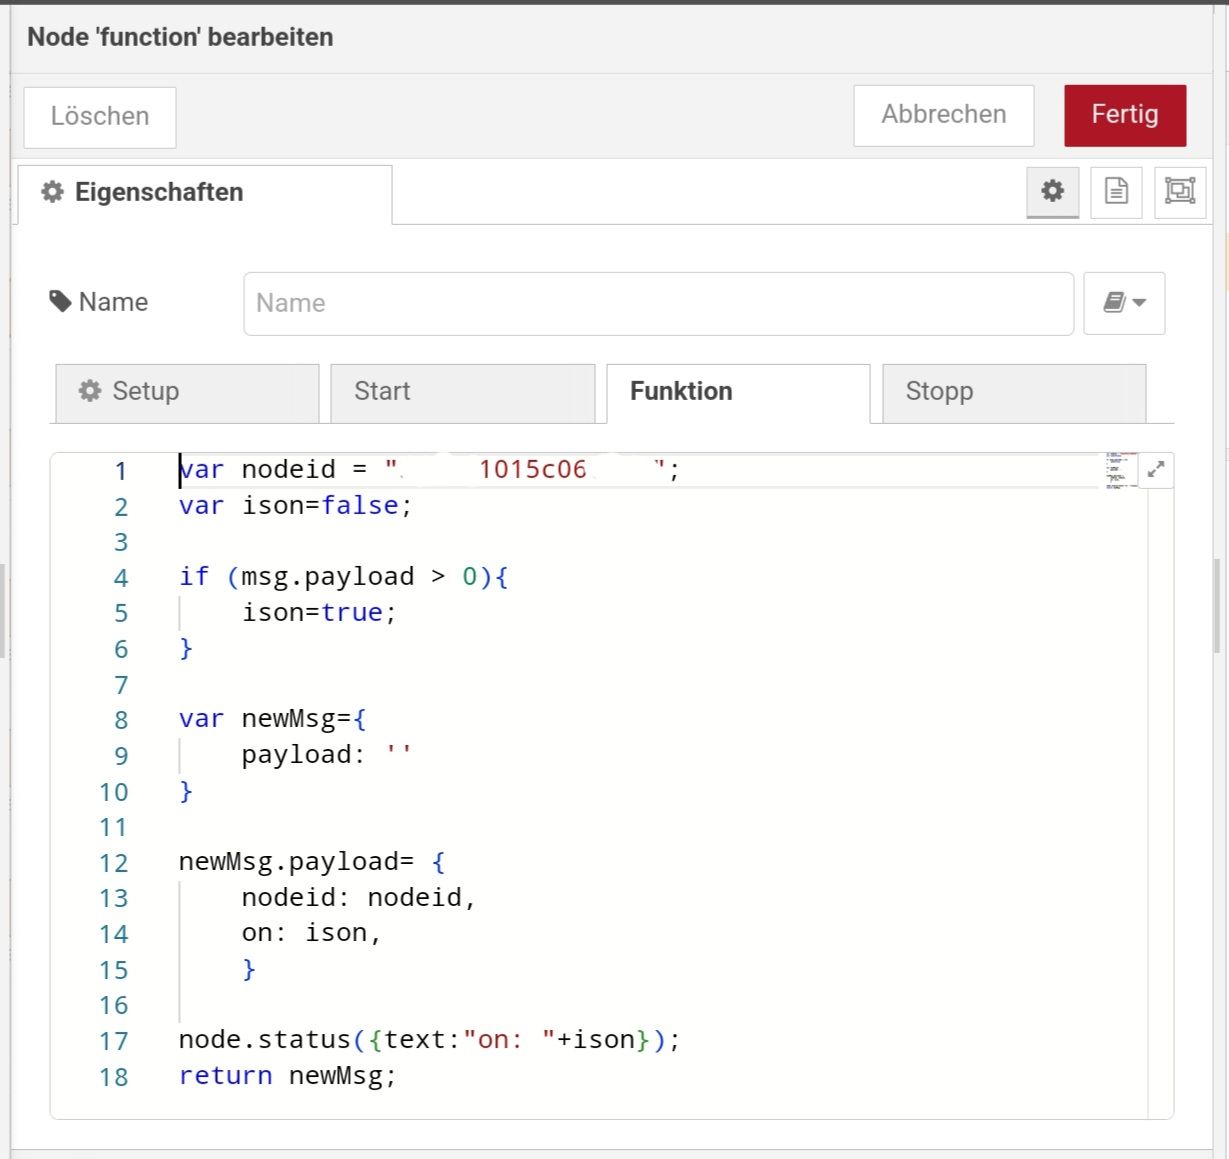
Task: Click the 'var newMsg={' line
Action: (273, 719)
